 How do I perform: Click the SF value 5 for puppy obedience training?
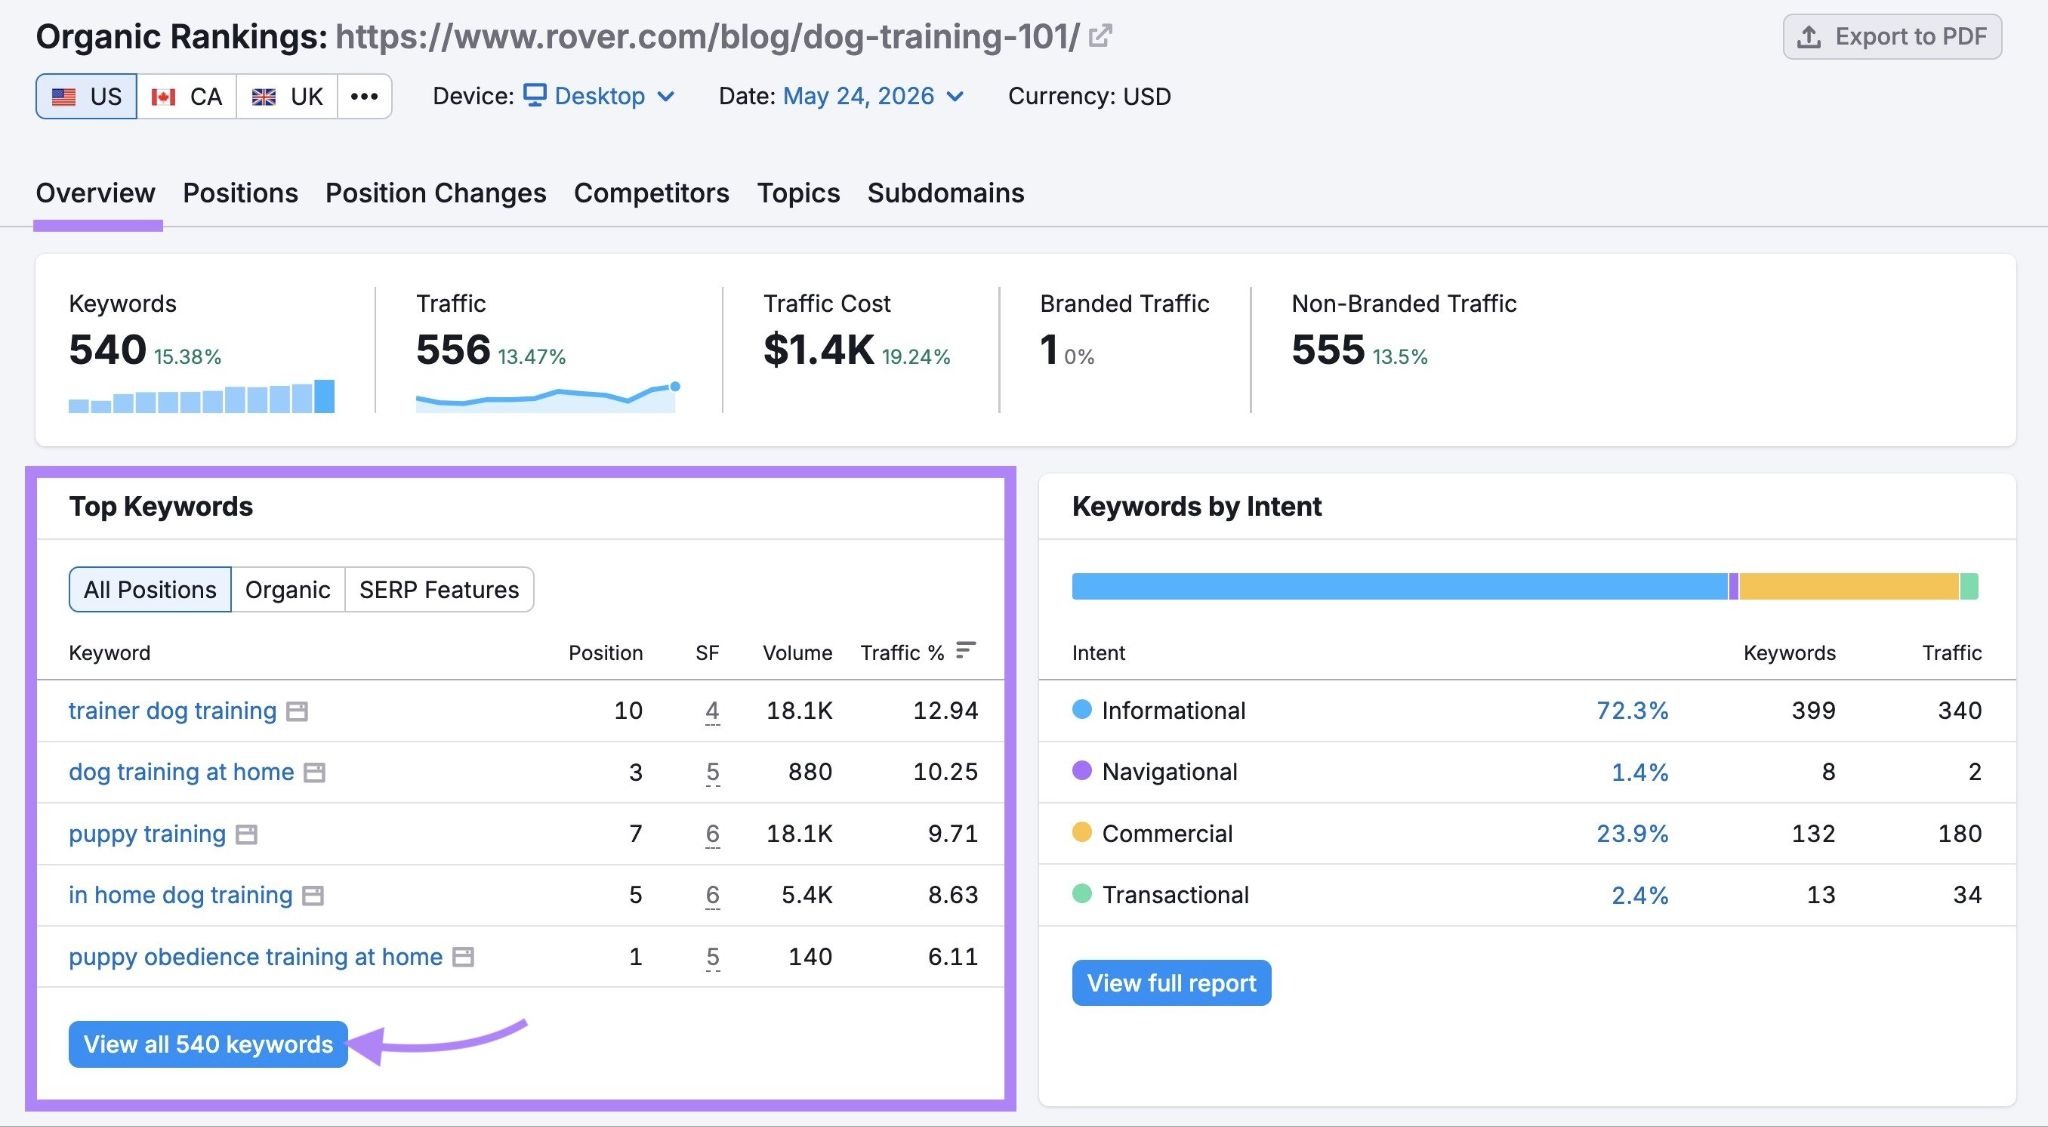coord(712,957)
